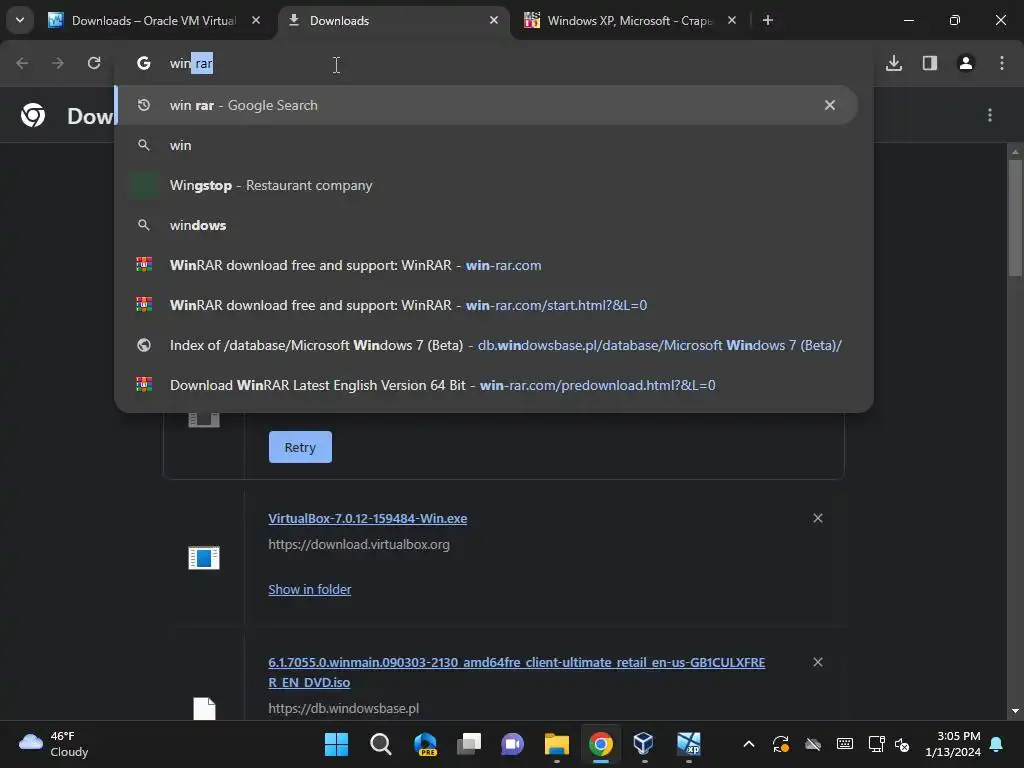Click the sync status tray icon
1024x768 pixels.
781,744
